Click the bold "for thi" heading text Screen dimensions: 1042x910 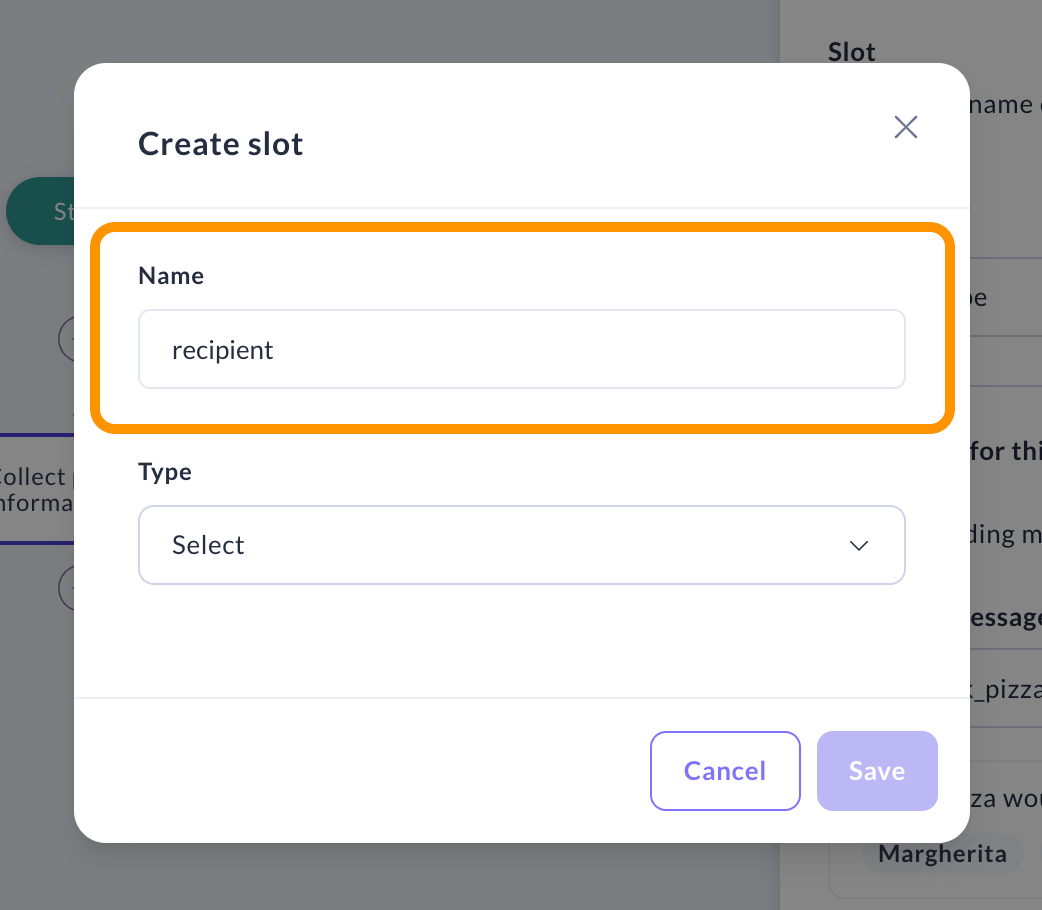tap(1005, 451)
